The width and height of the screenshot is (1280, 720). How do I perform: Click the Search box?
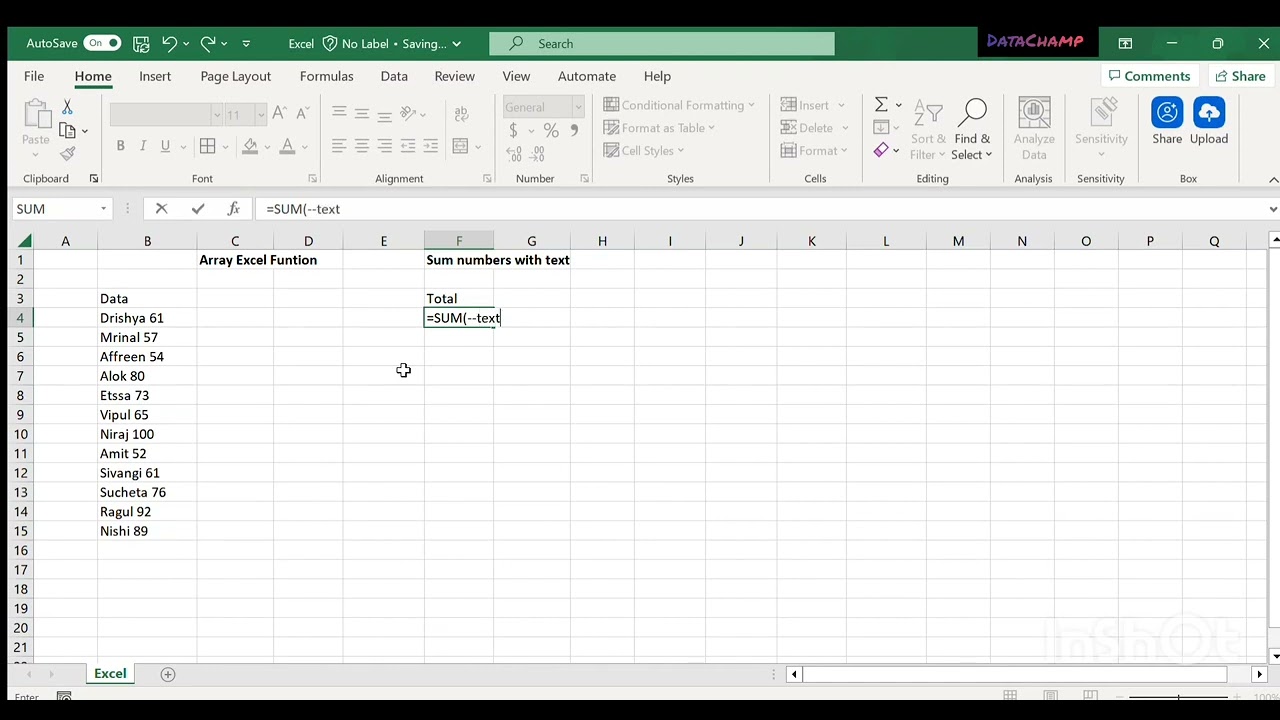662,43
